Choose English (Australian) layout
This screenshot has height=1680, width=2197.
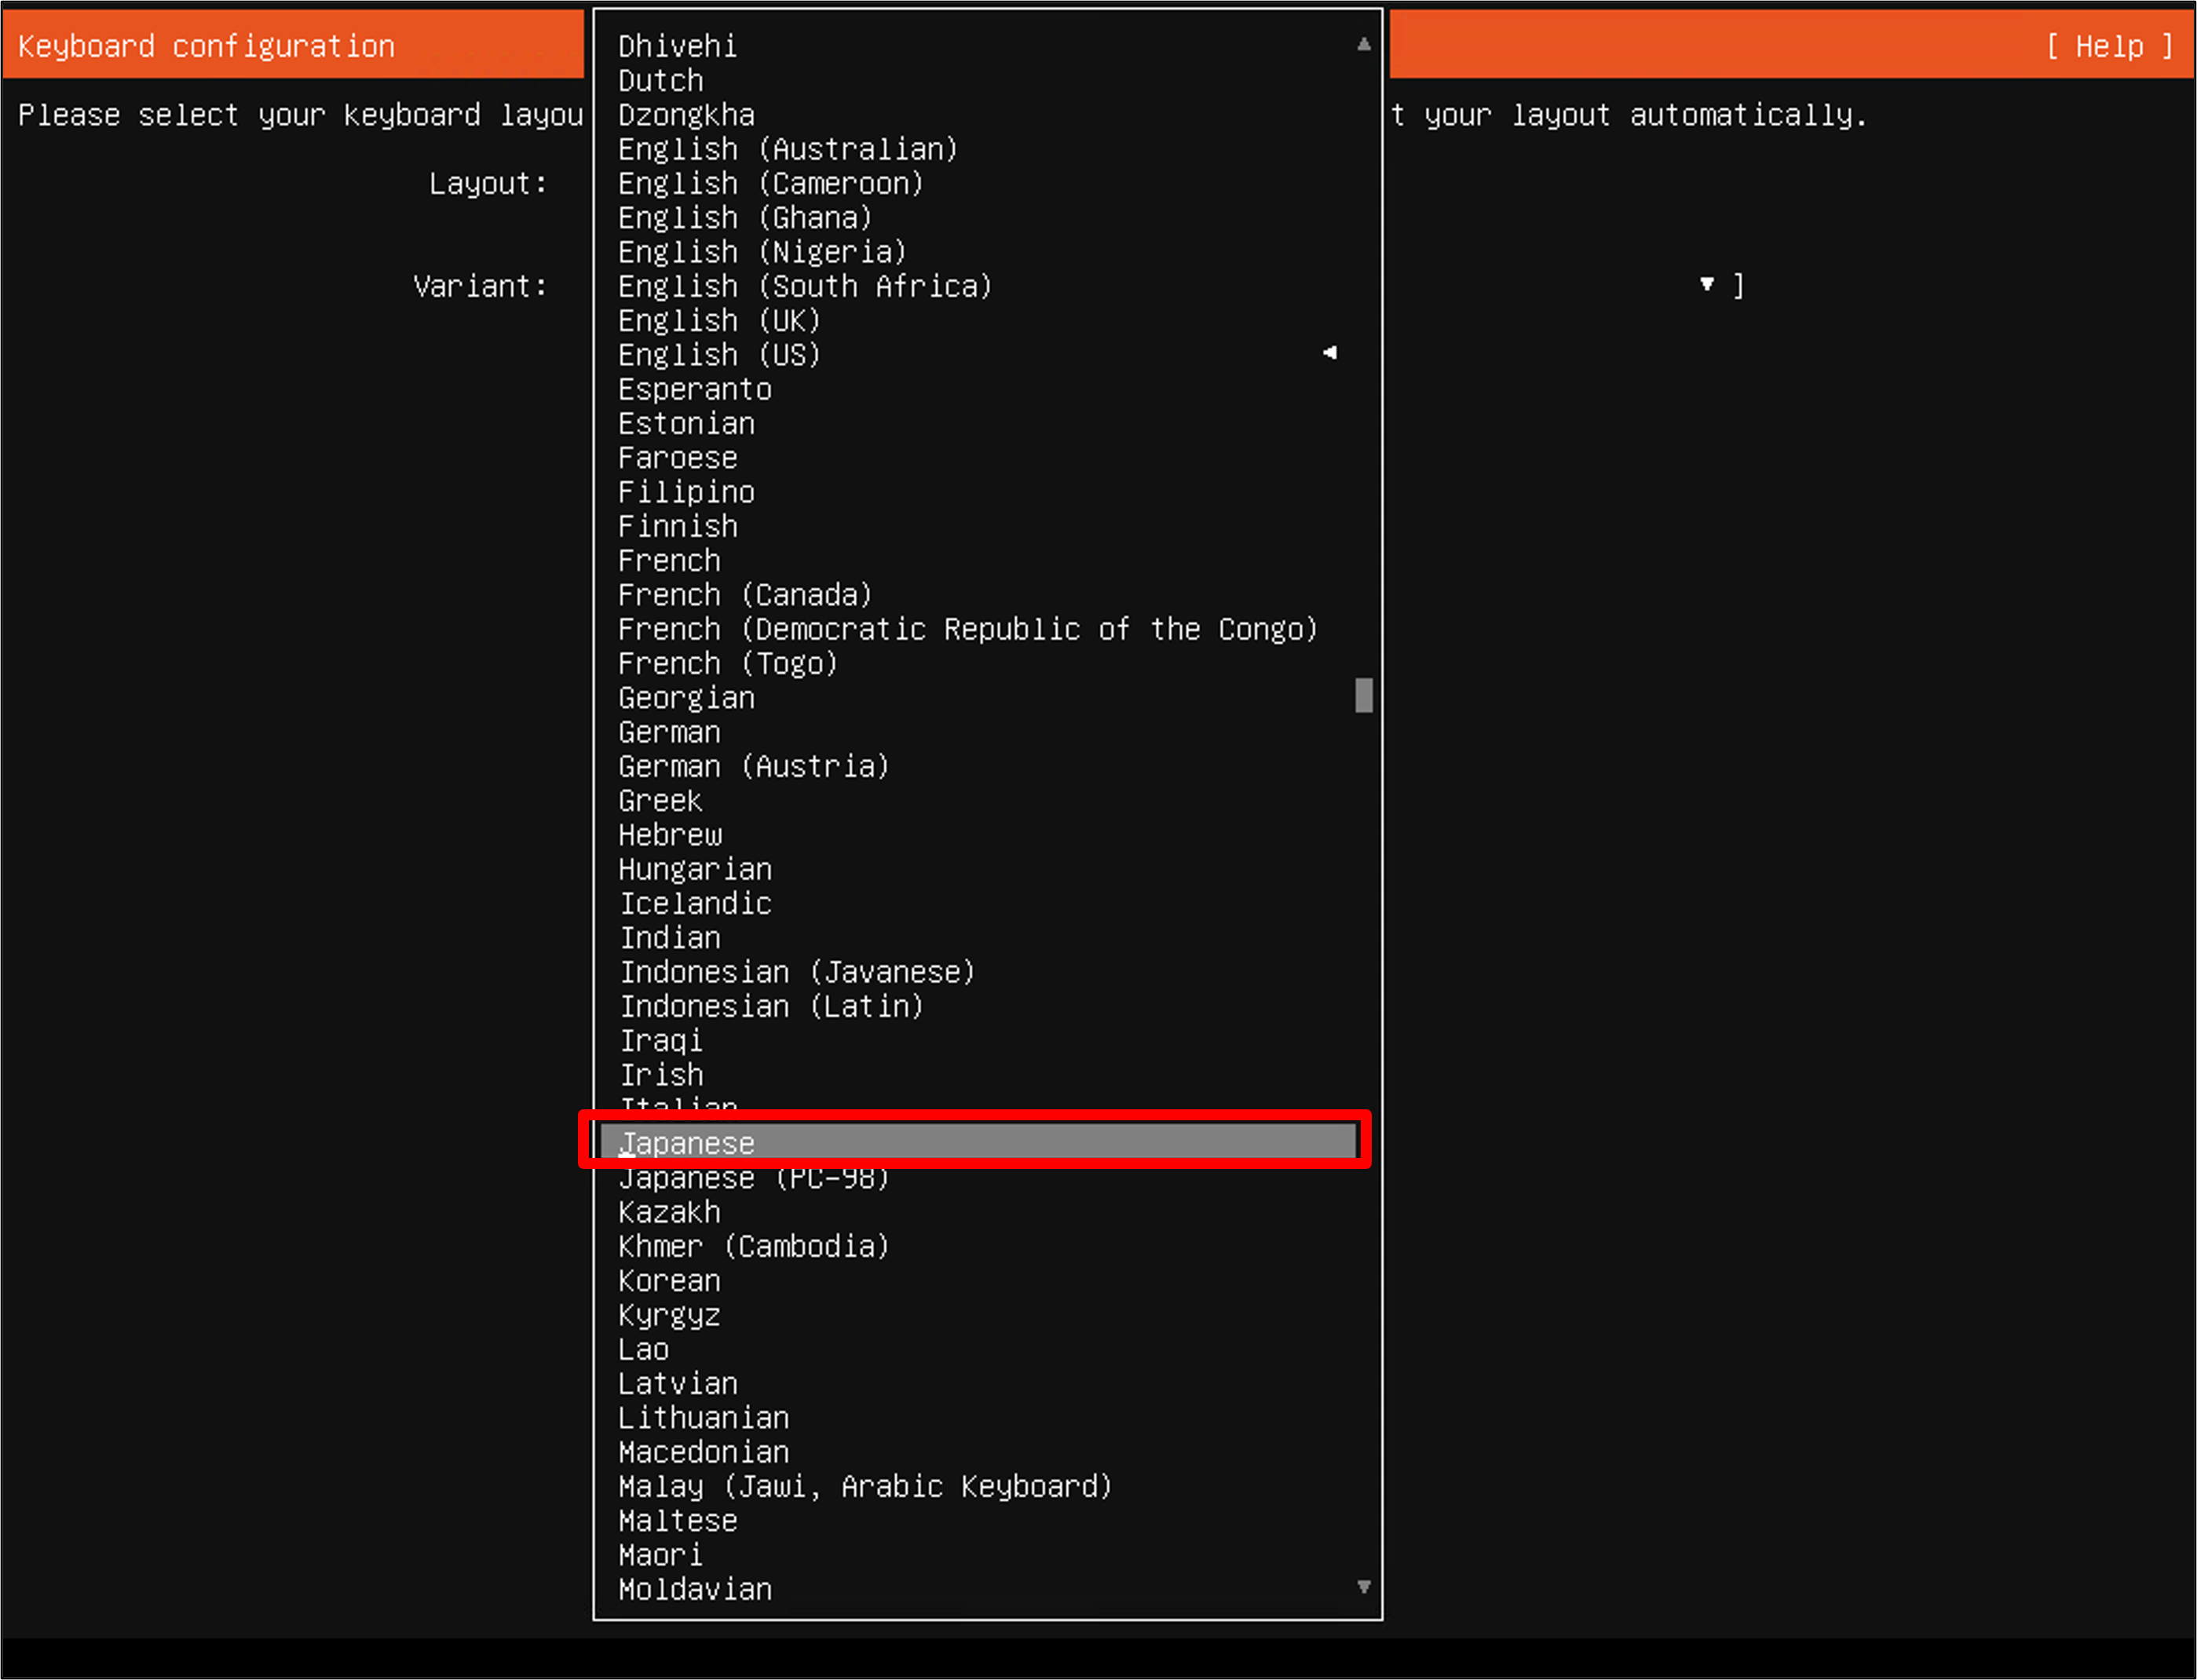tap(788, 149)
